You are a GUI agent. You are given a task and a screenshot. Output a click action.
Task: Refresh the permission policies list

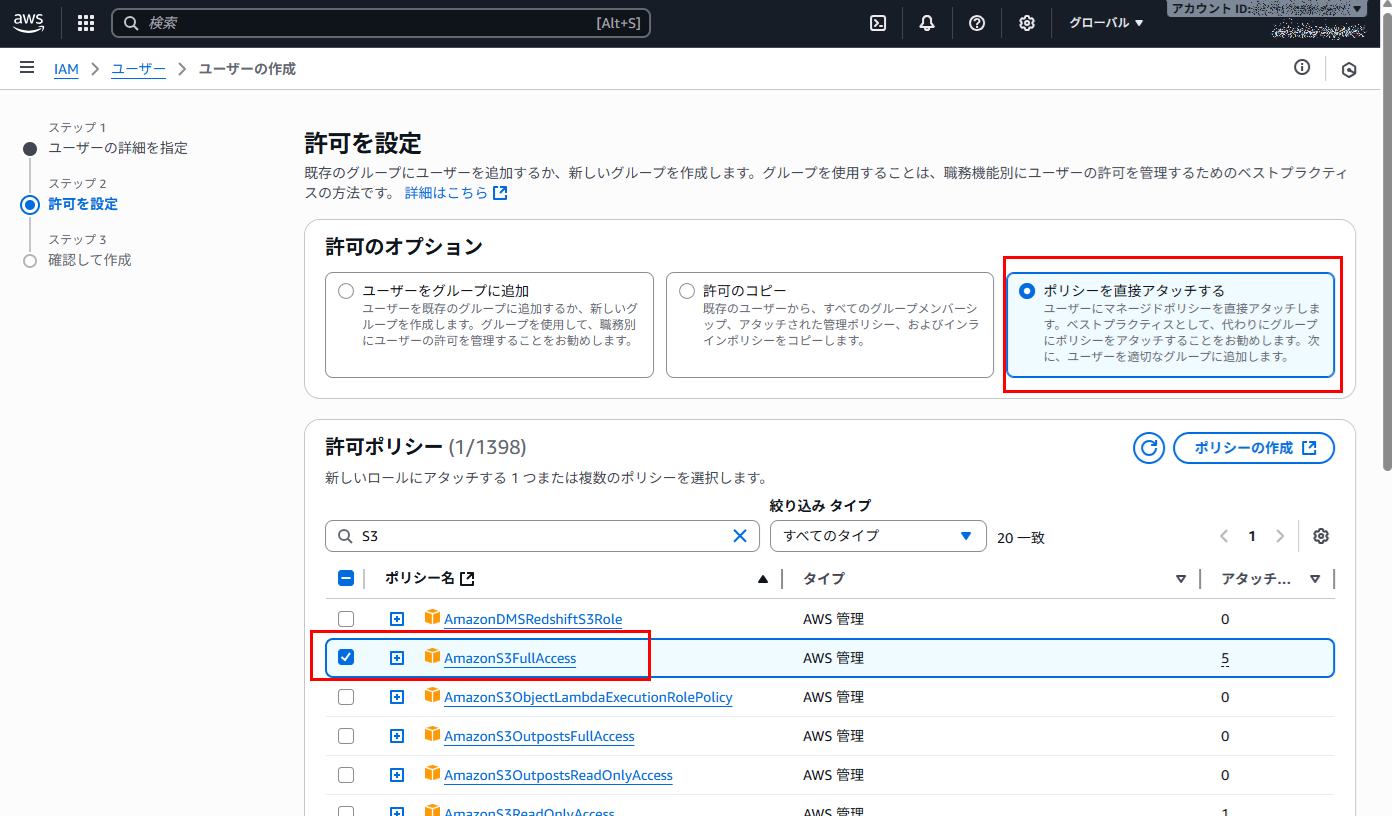click(1149, 448)
